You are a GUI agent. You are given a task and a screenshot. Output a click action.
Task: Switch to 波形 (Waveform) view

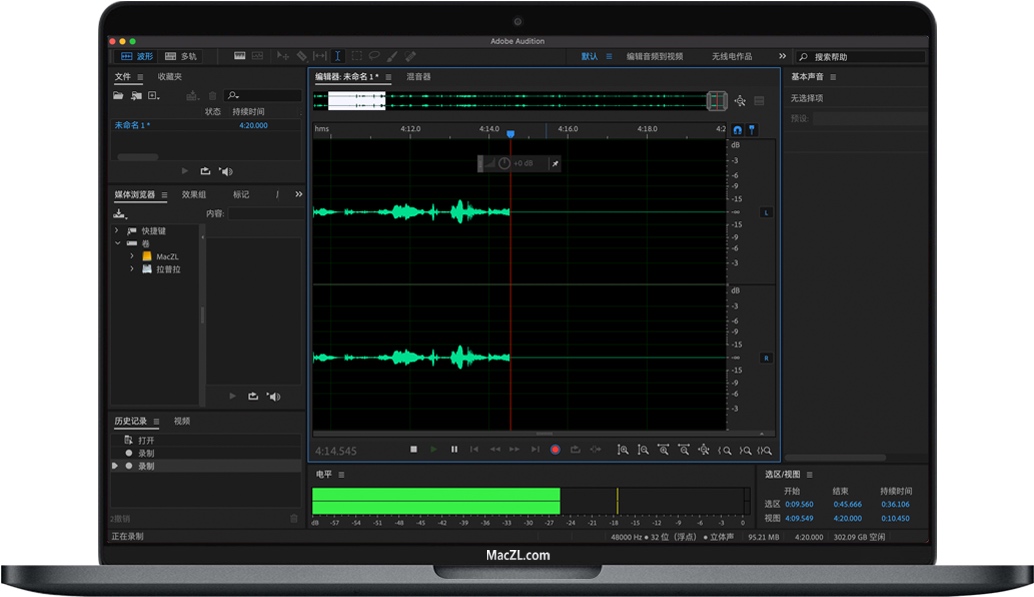[x=136, y=56]
